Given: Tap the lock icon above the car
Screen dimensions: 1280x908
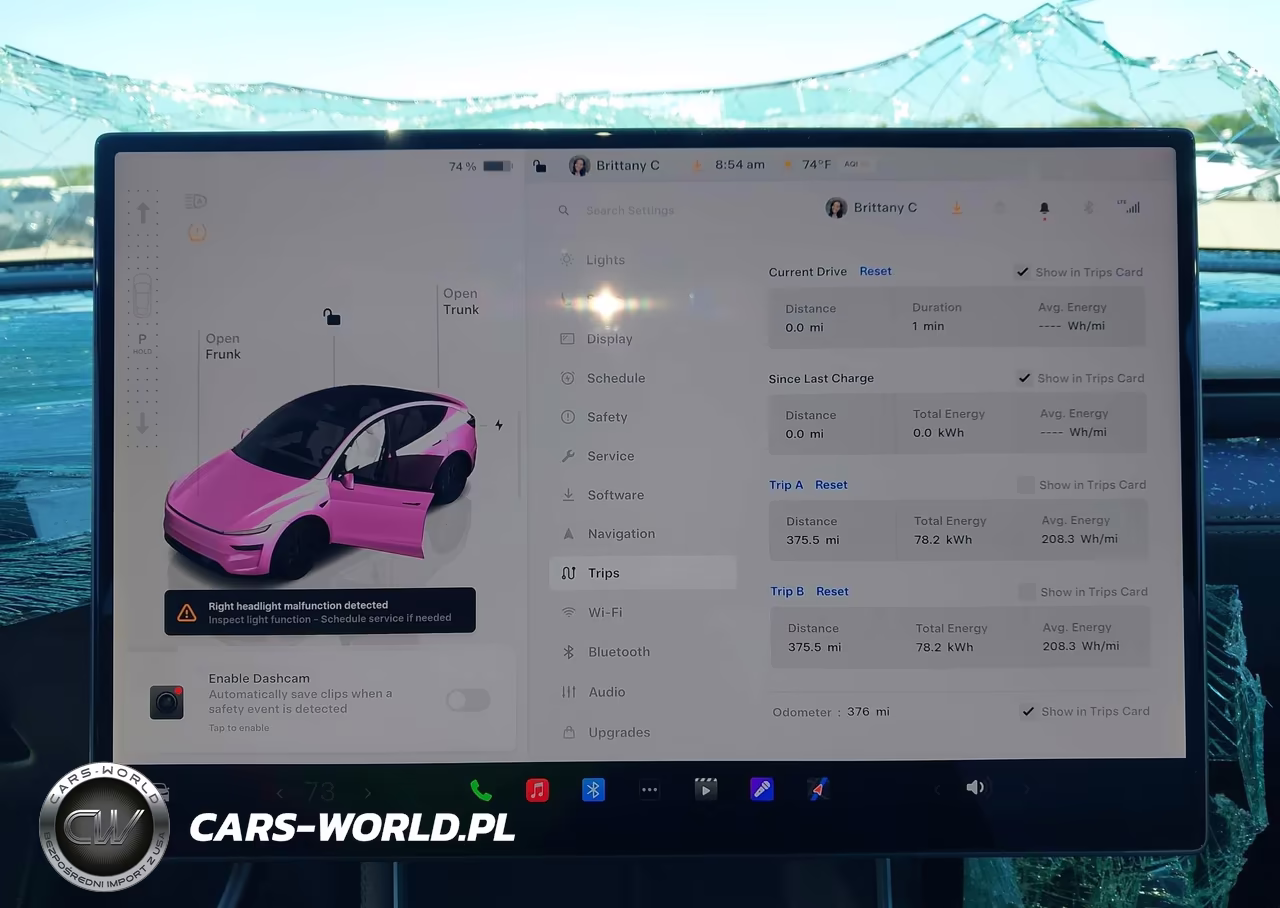Looking at the screenshot, I should tap(331, 317).
